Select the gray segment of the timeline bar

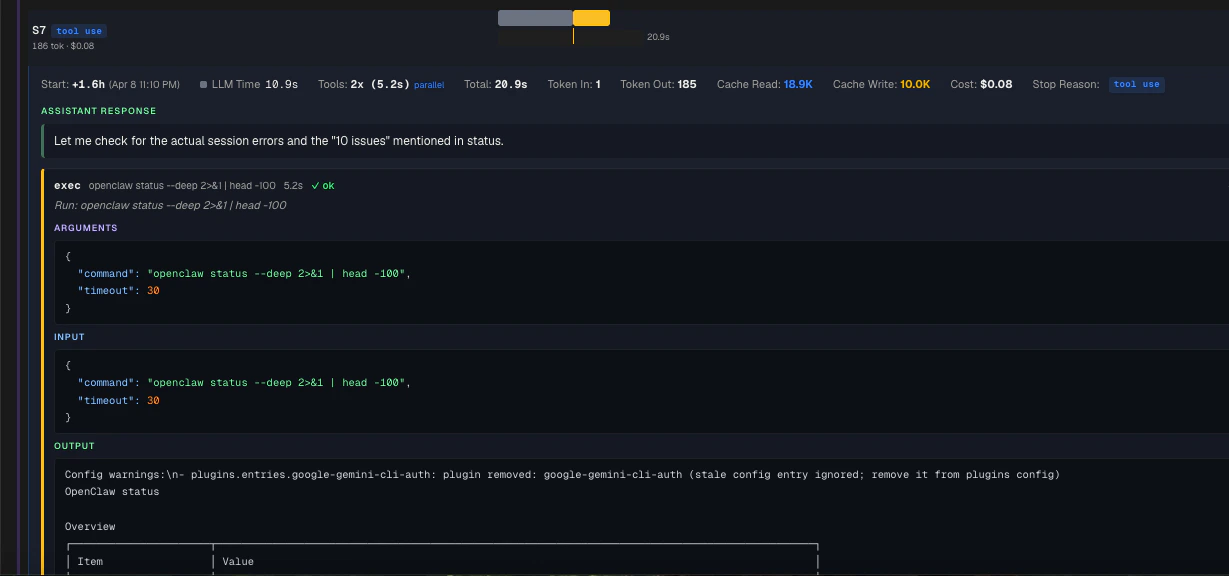point(535,18)
